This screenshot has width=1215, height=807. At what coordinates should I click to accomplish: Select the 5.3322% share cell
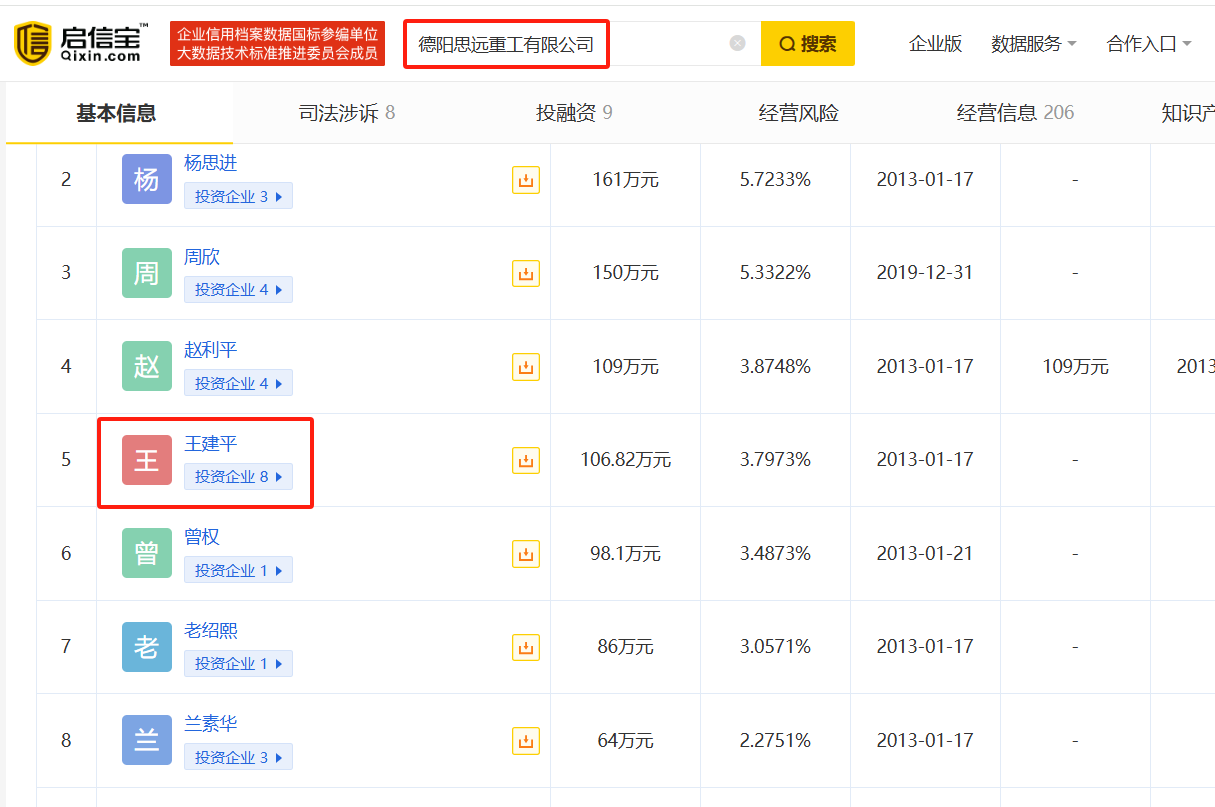click(775, 273)
